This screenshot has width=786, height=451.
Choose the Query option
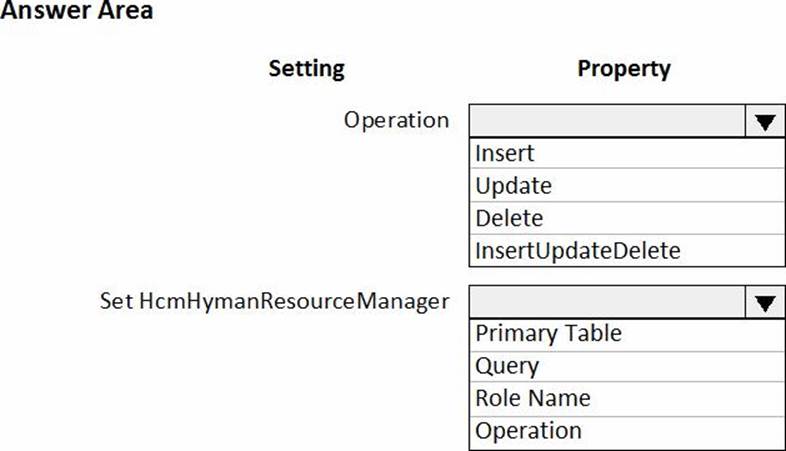pos(507,366)
